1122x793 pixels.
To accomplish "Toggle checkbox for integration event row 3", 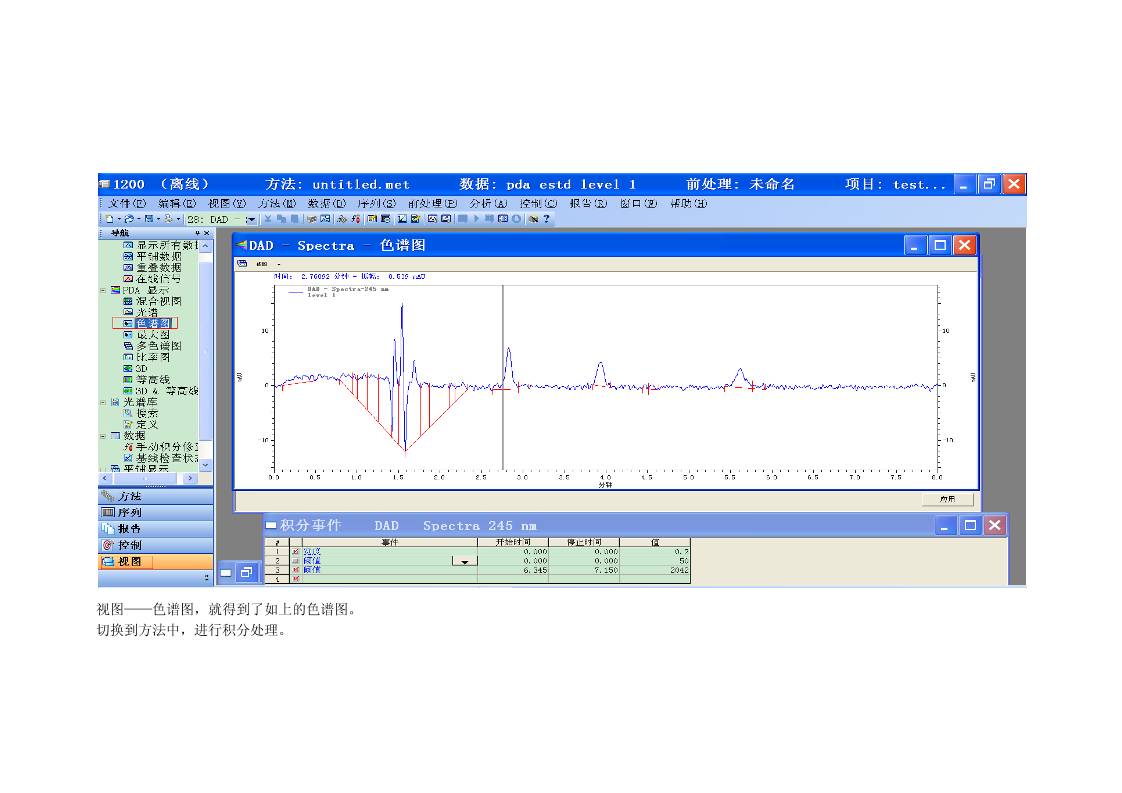I will pyautogui.click(x=295, y=570).
